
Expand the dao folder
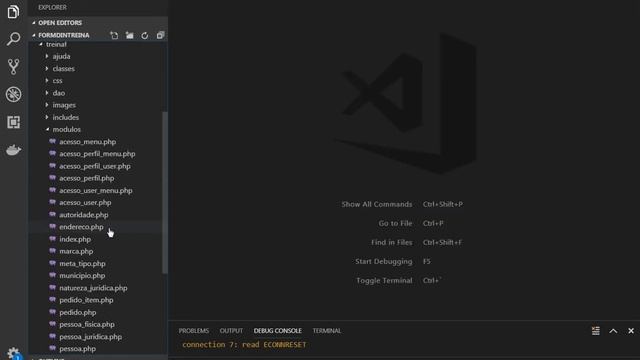98,93
